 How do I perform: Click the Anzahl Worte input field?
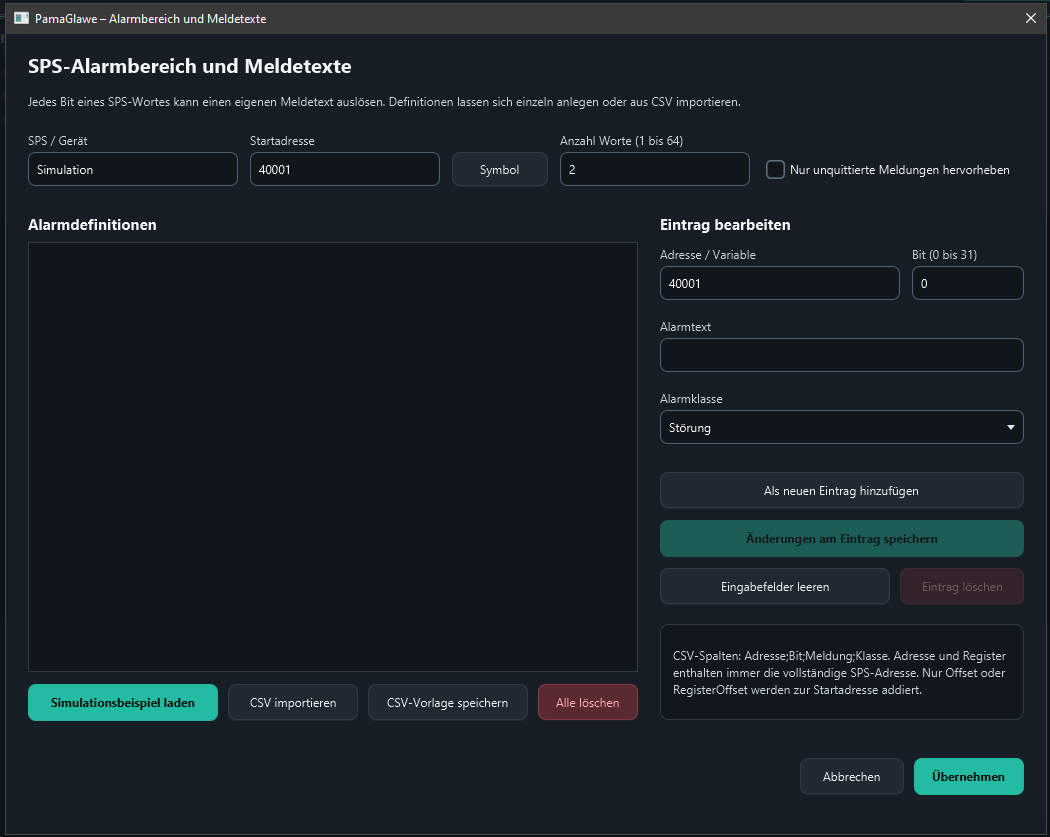[x=654, y=169]
